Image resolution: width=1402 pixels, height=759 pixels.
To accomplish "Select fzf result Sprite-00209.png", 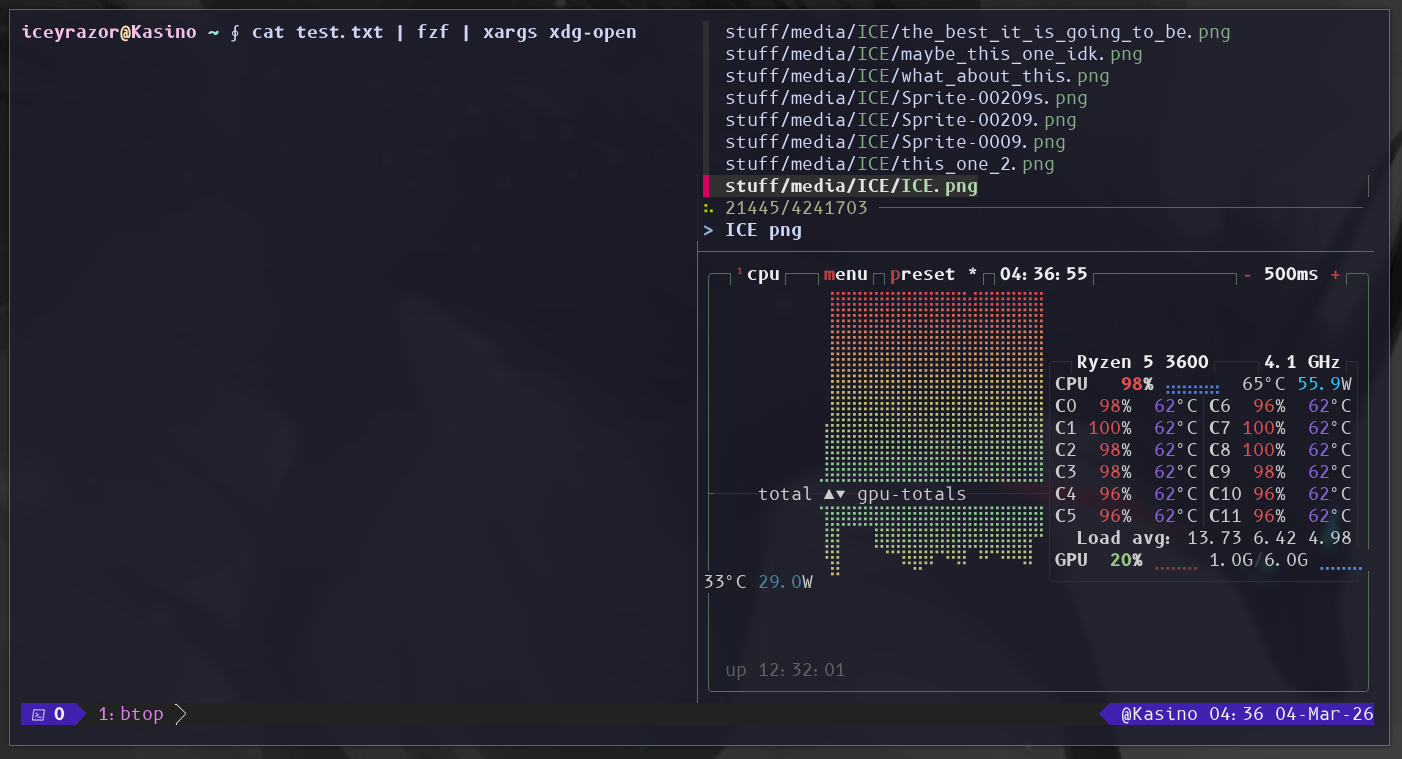I will (901, 120).
